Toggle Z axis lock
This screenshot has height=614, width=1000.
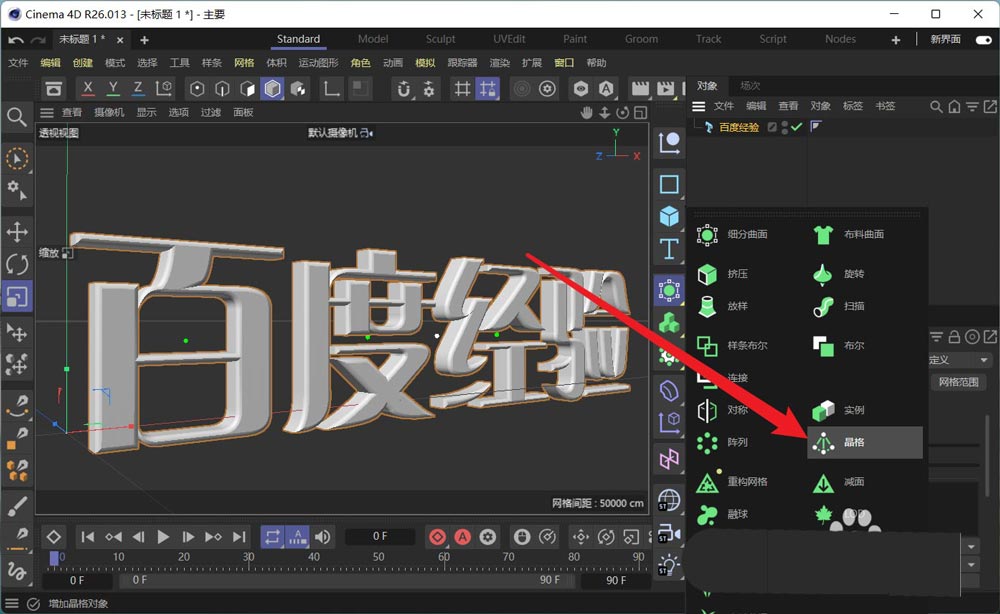click(138, 89)
